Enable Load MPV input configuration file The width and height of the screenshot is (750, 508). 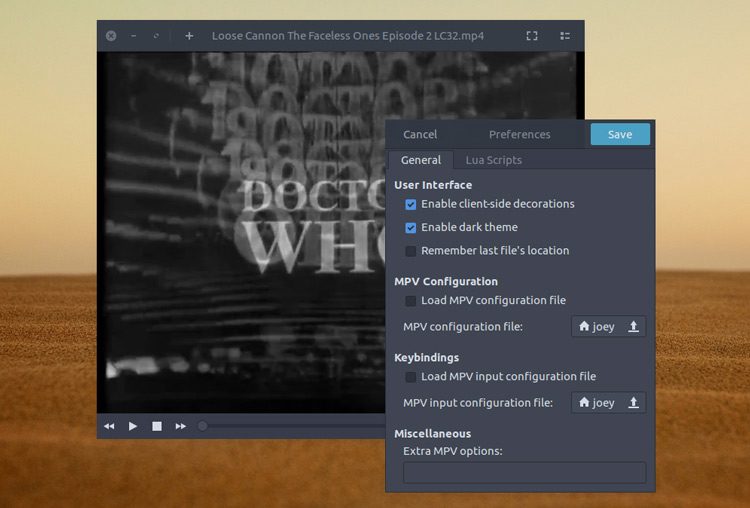(x=411, y=377)
